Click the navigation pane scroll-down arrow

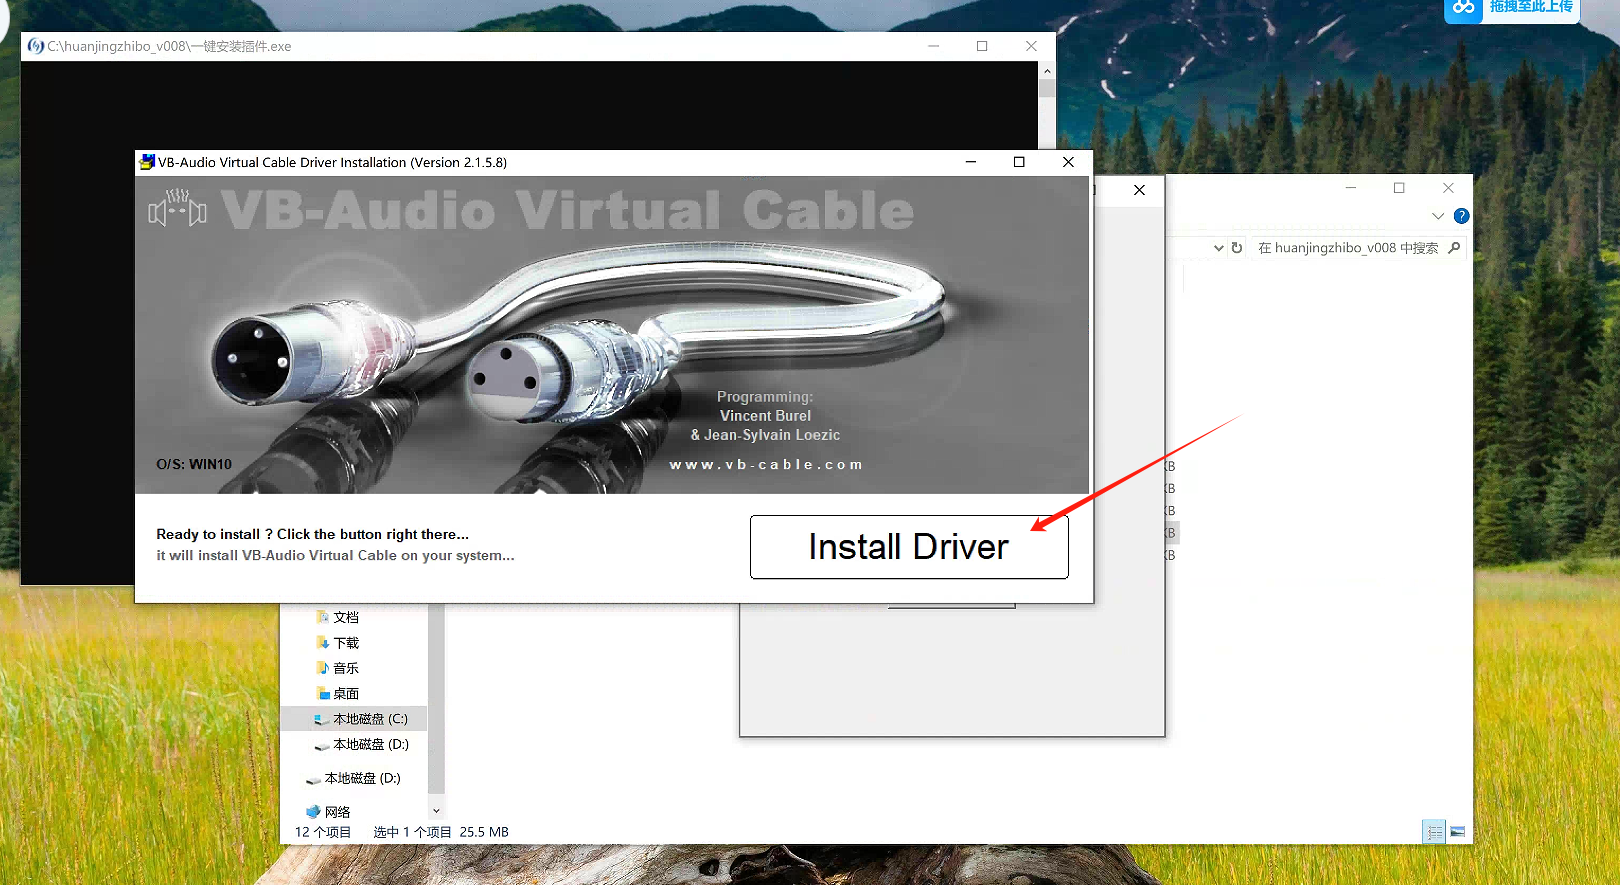436,811
